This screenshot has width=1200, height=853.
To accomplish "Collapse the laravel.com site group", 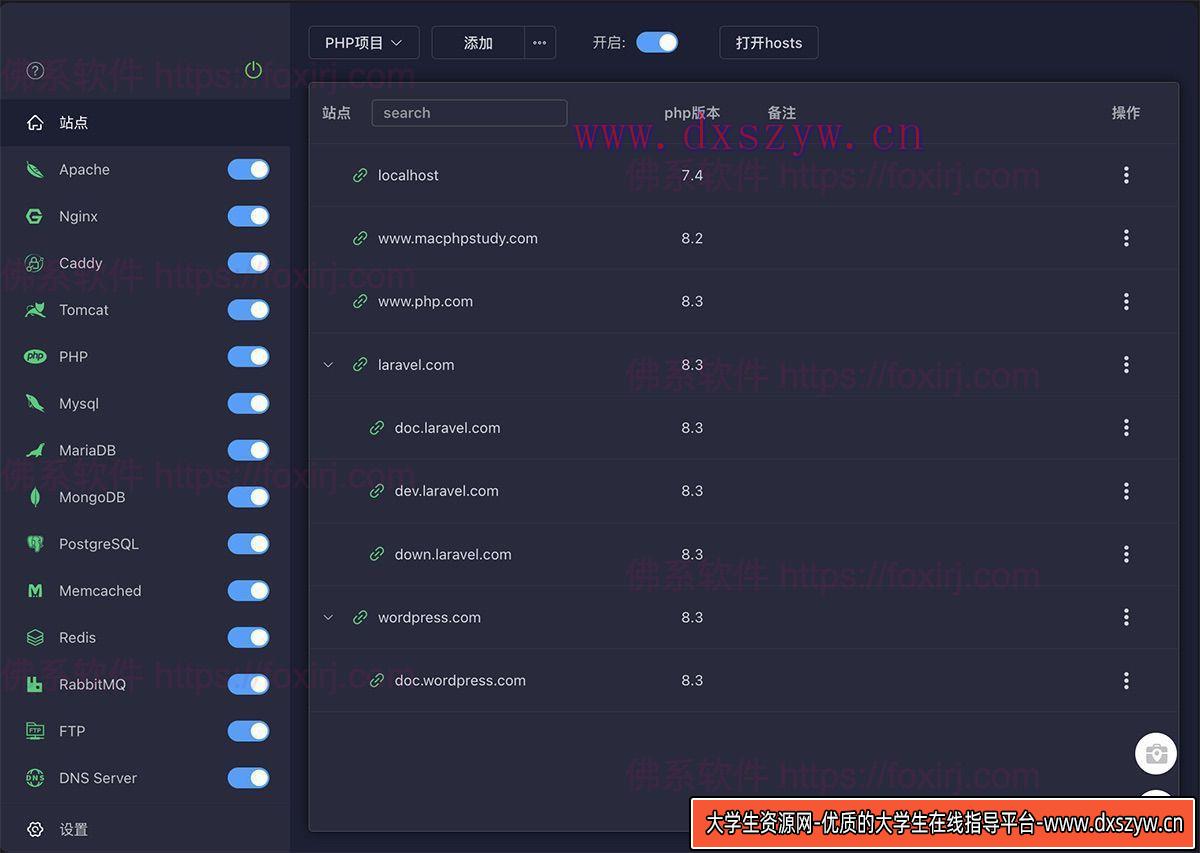I will (x=328, y=365).
